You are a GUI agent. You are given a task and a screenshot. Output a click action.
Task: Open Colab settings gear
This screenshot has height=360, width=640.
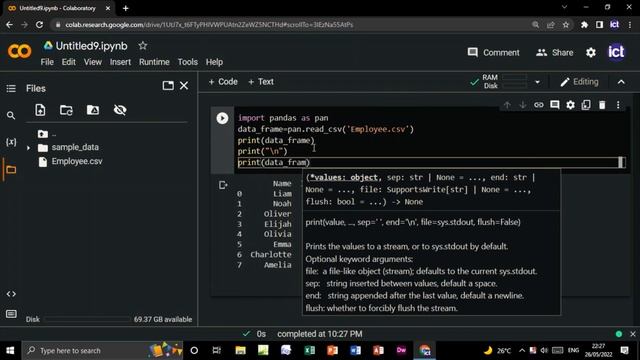pyautogui.click(x=591, y=53)
